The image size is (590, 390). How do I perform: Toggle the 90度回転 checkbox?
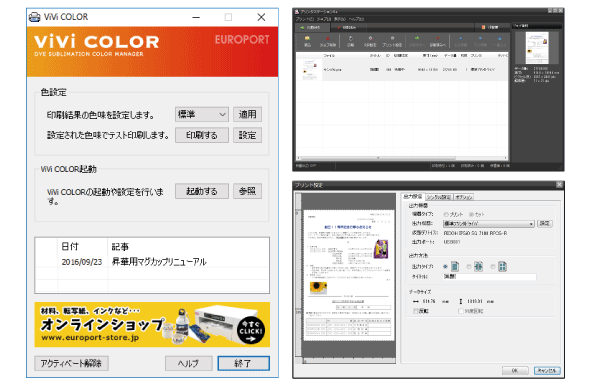(461, 311)
